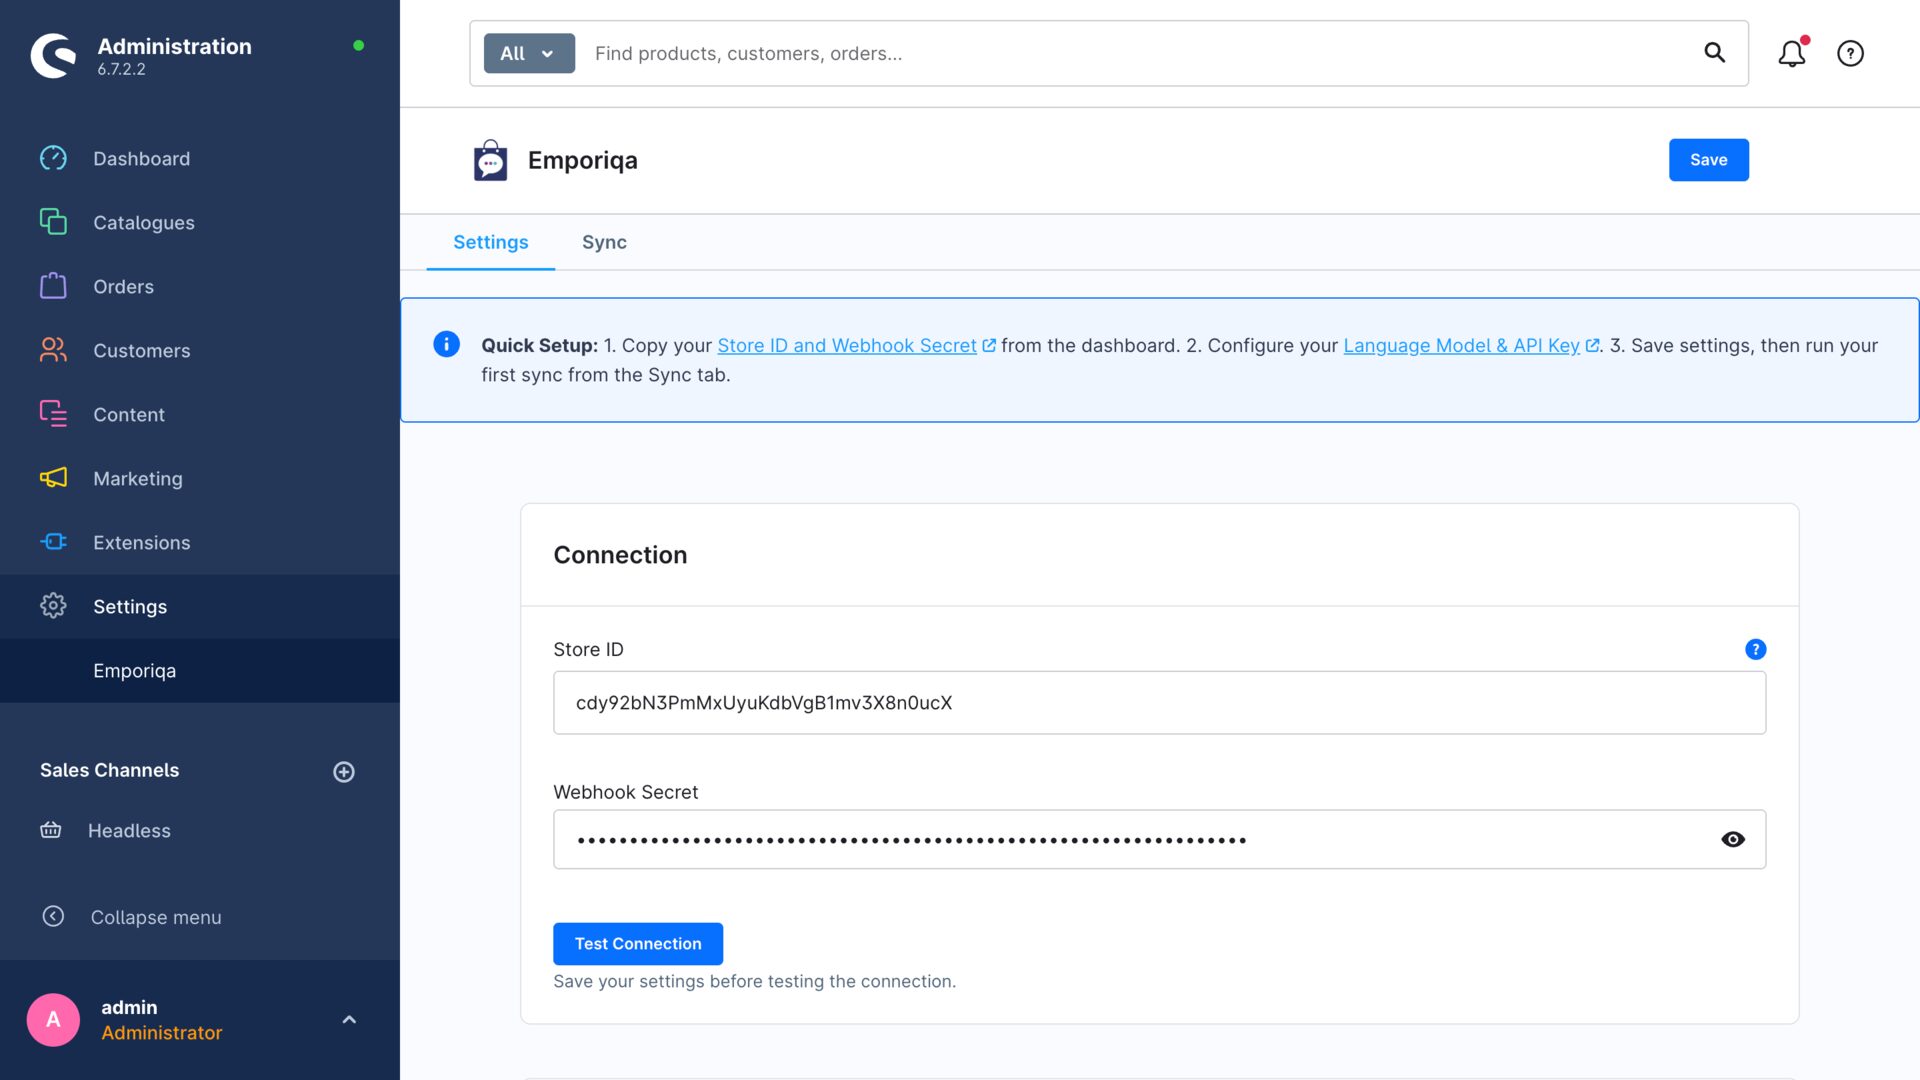
Task: Click the Save button
Action: 1708,159
